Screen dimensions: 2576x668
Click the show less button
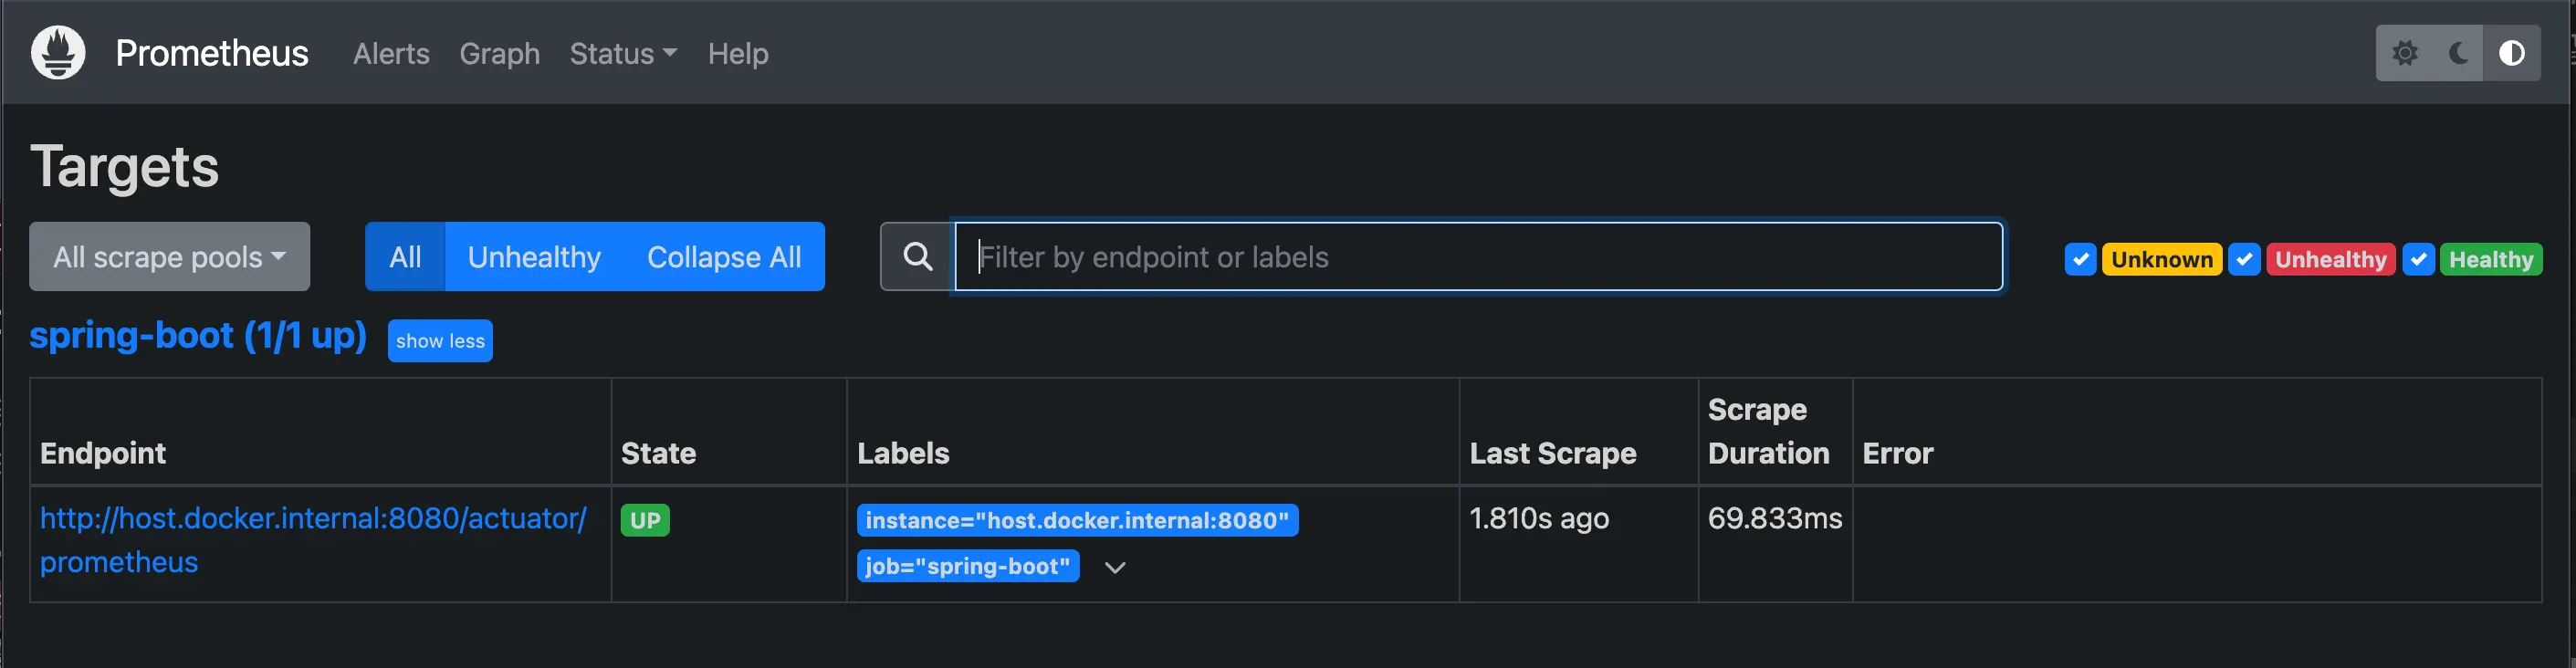440,341
